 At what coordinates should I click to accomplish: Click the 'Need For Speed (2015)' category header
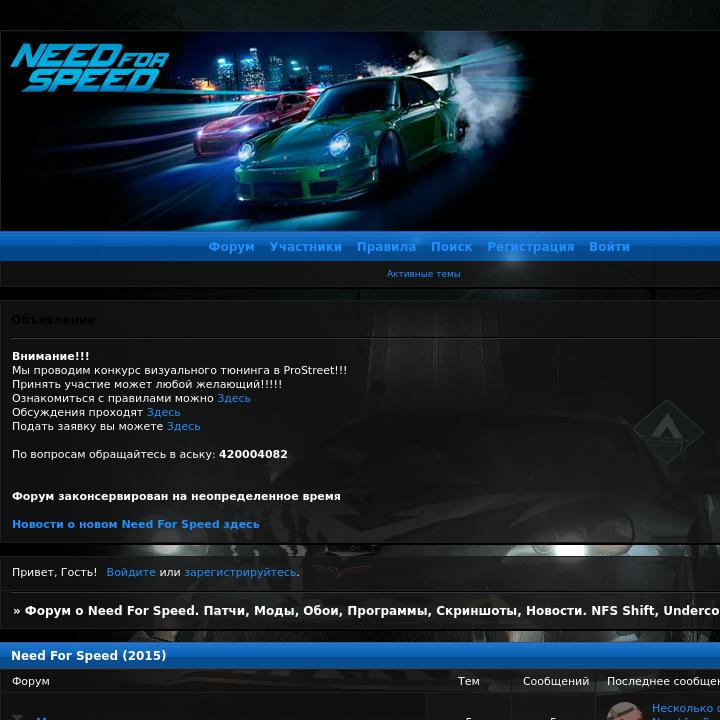coord(89,655)
